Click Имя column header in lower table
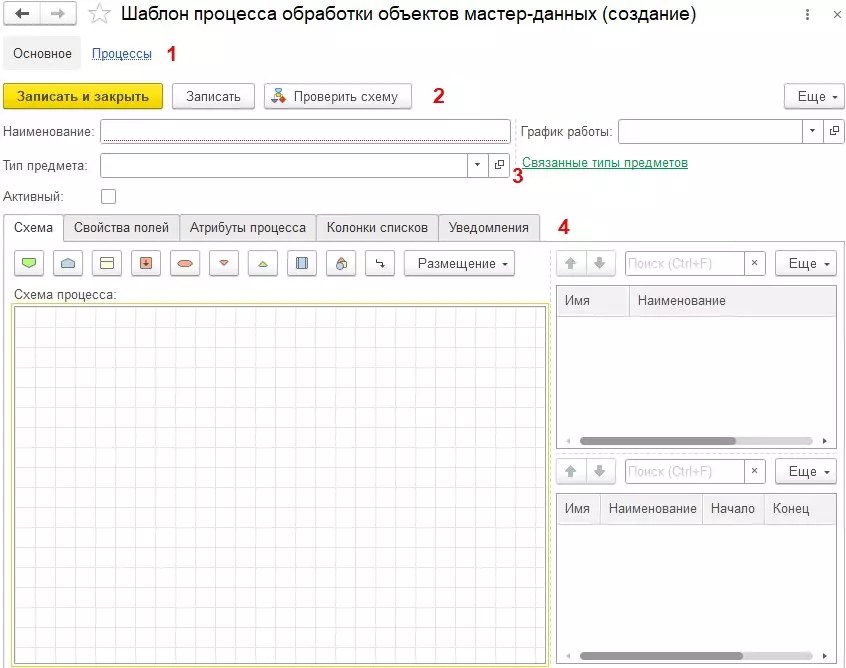The width and height of the screenshot is (846, 668). [x=578, y=508]
